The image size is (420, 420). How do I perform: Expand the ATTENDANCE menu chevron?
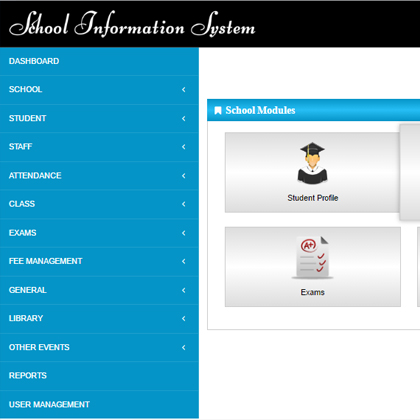pyautogui.click(x=184, y=176)
